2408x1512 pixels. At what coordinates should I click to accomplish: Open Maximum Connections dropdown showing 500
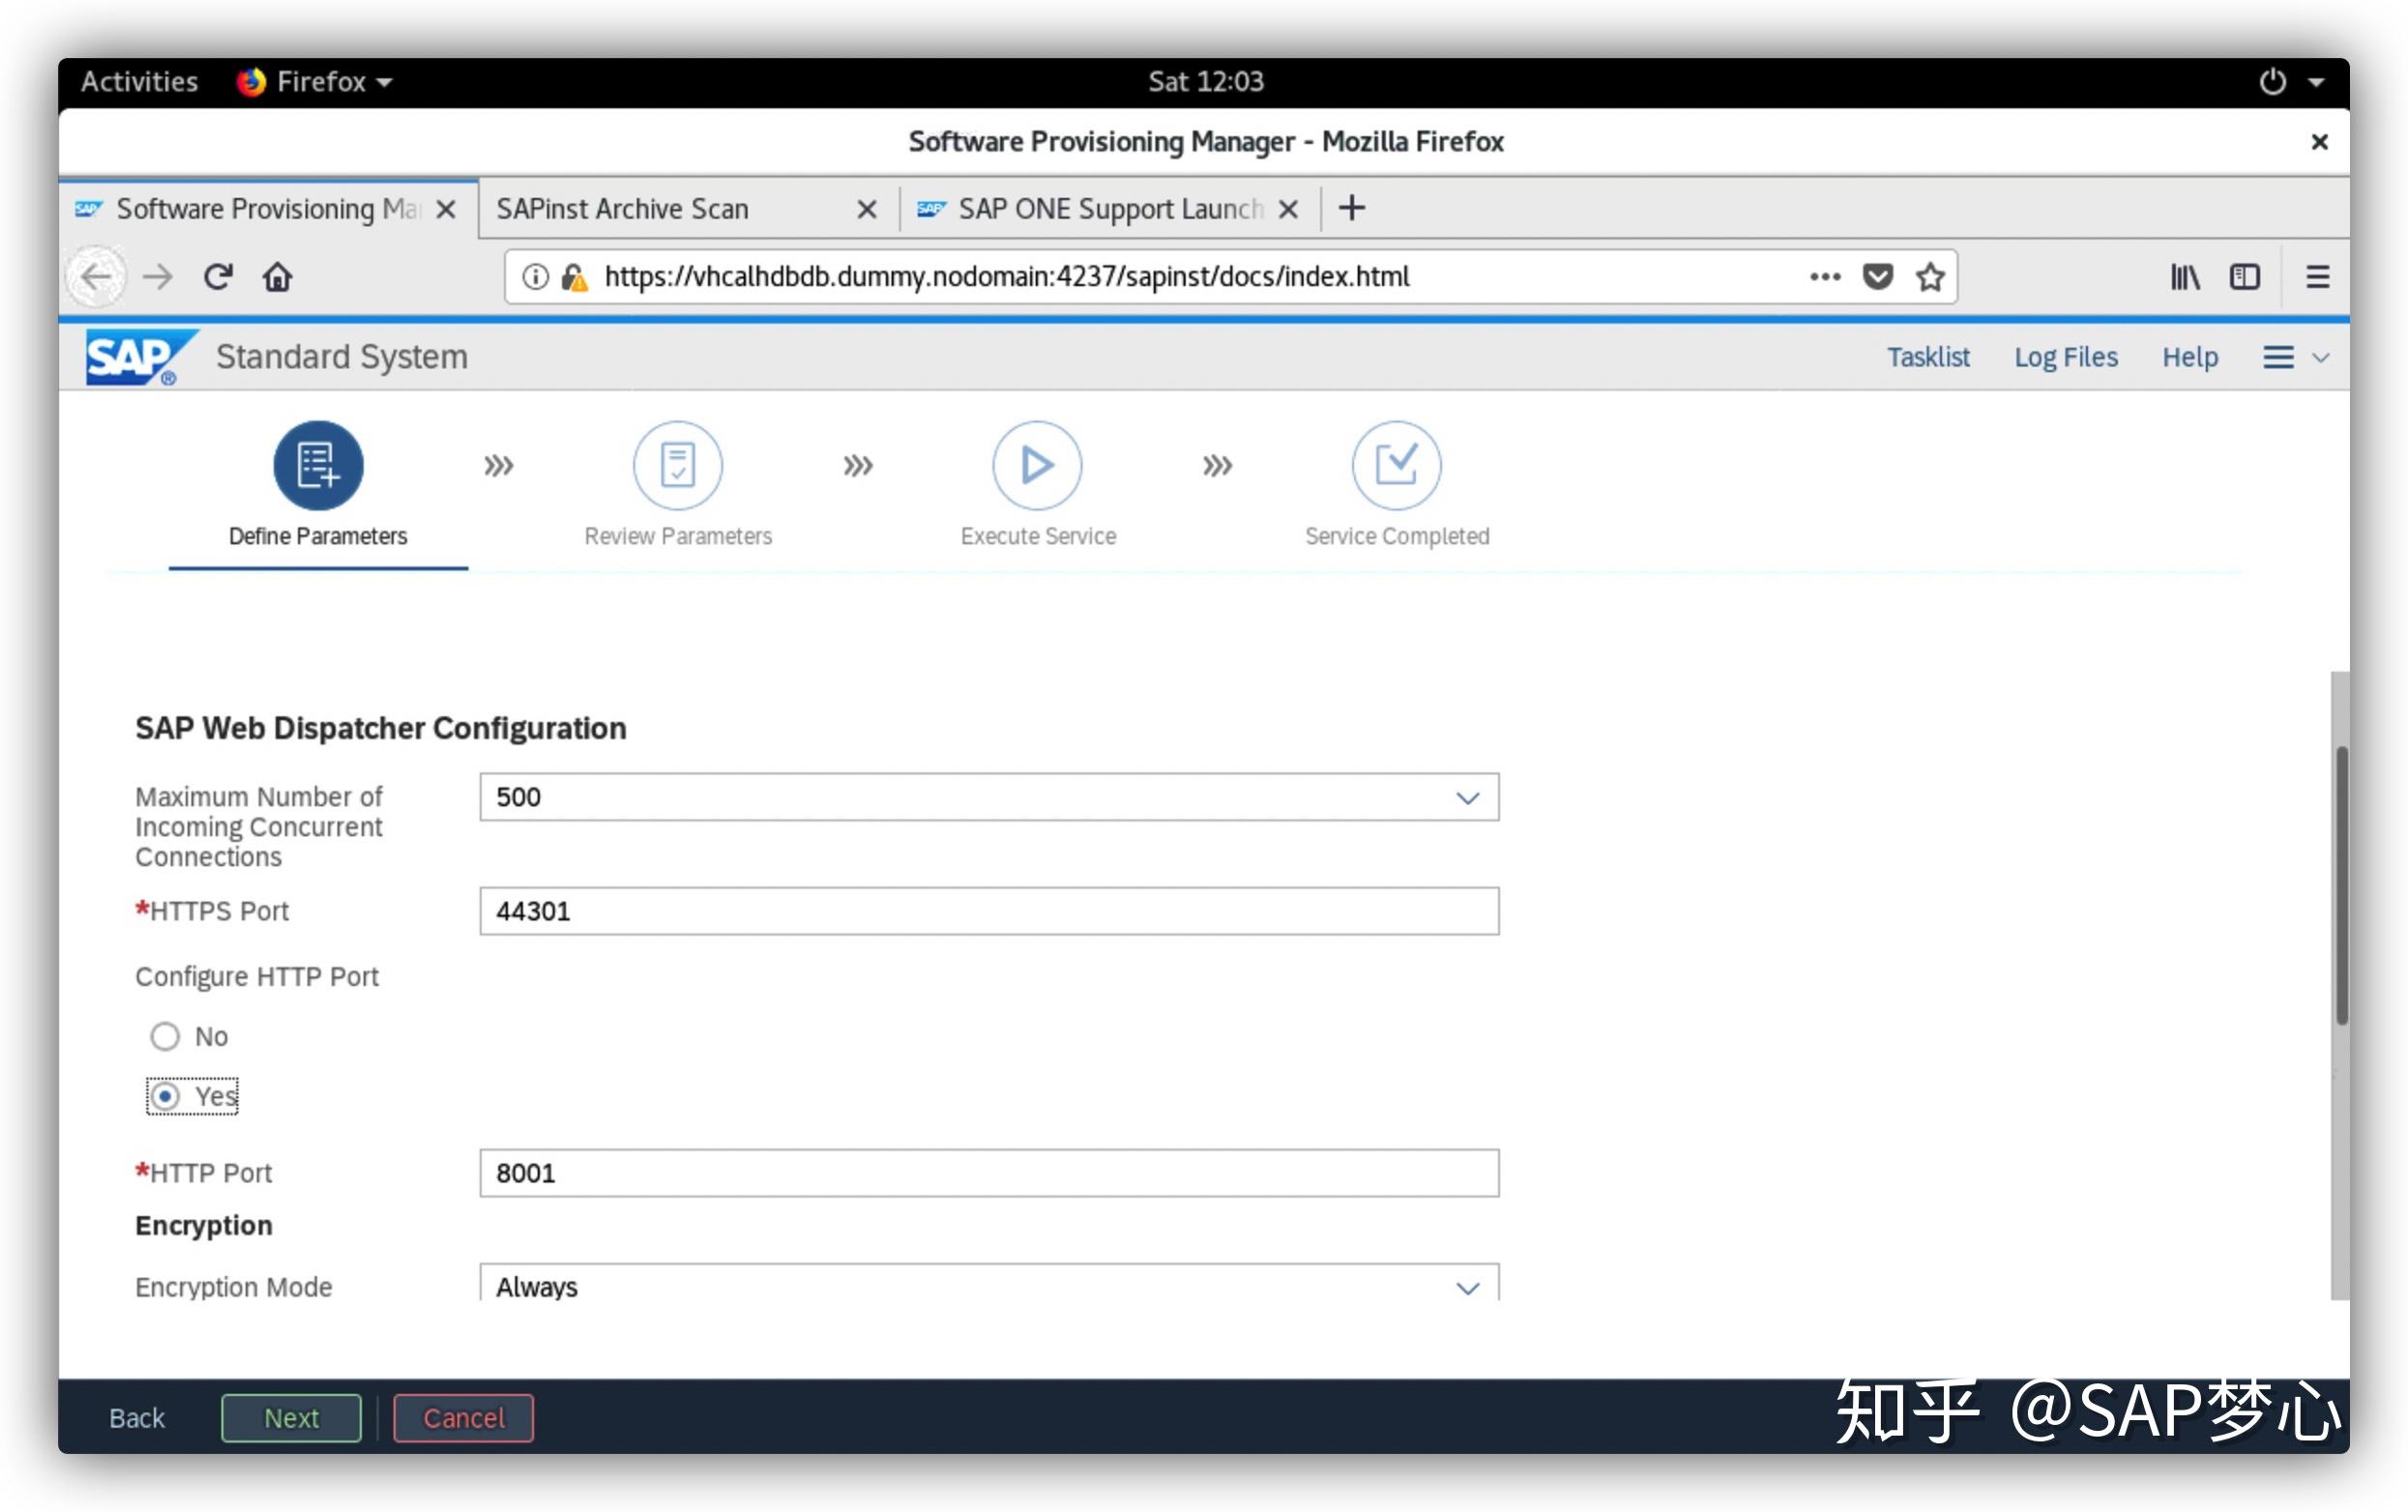click(x=989, y=797)
